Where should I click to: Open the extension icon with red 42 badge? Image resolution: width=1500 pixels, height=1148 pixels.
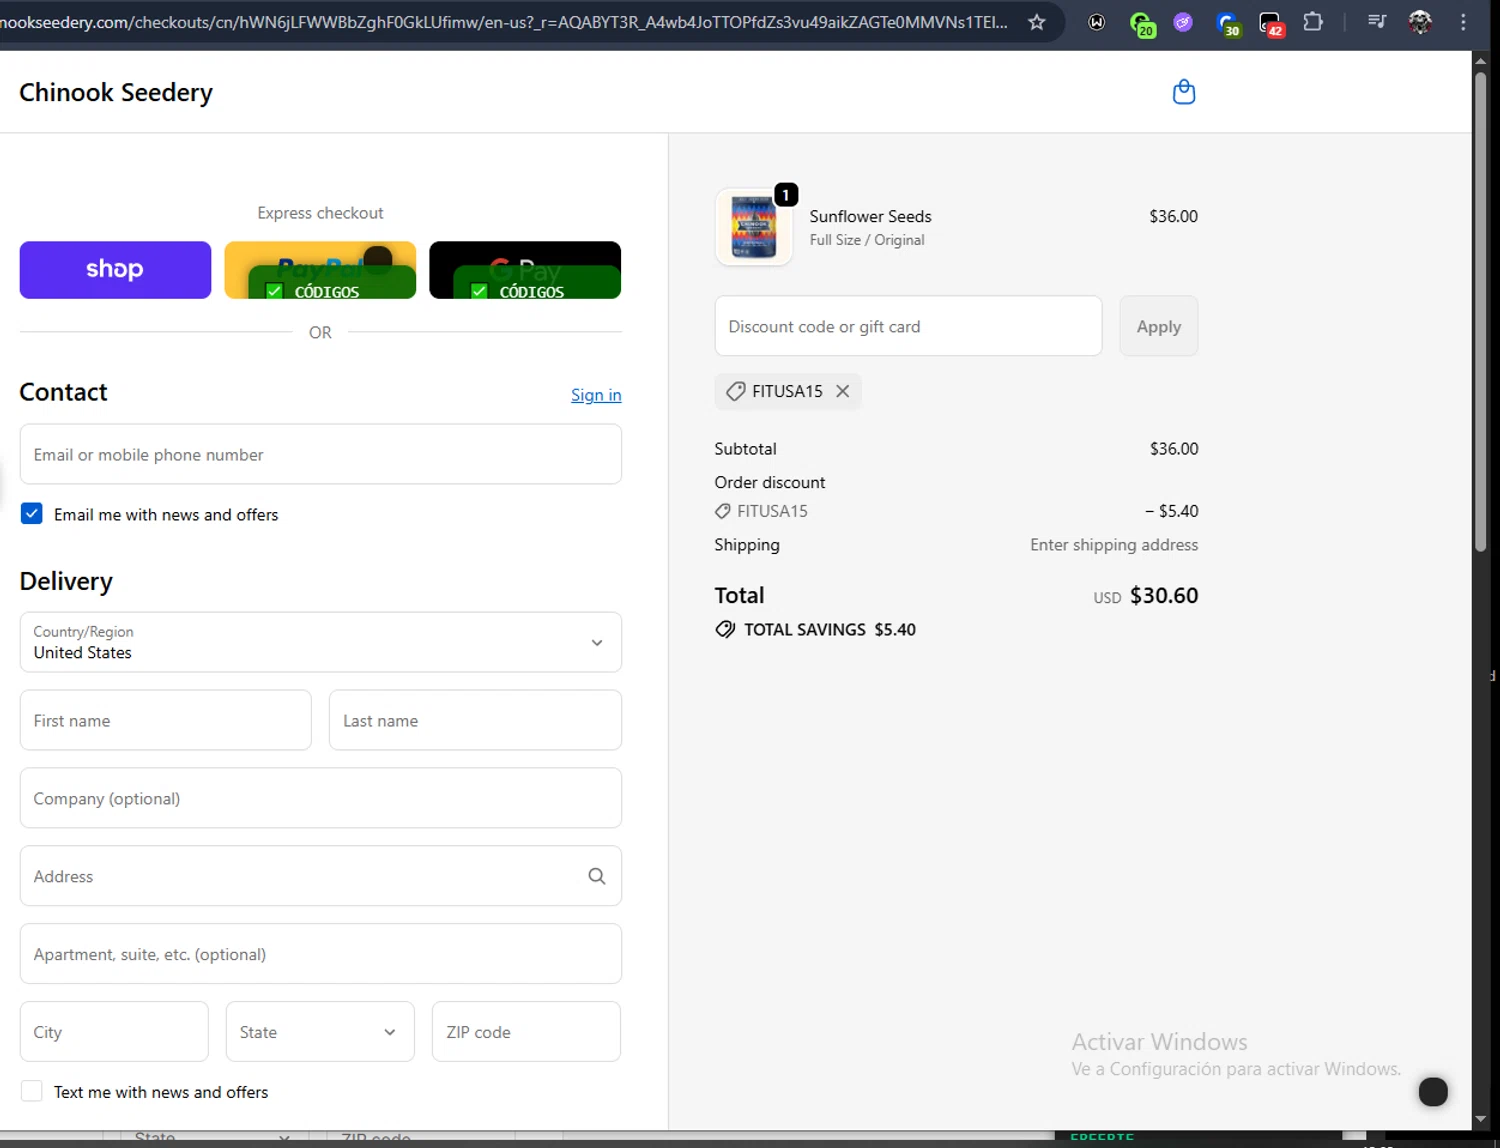point(1271,23)
